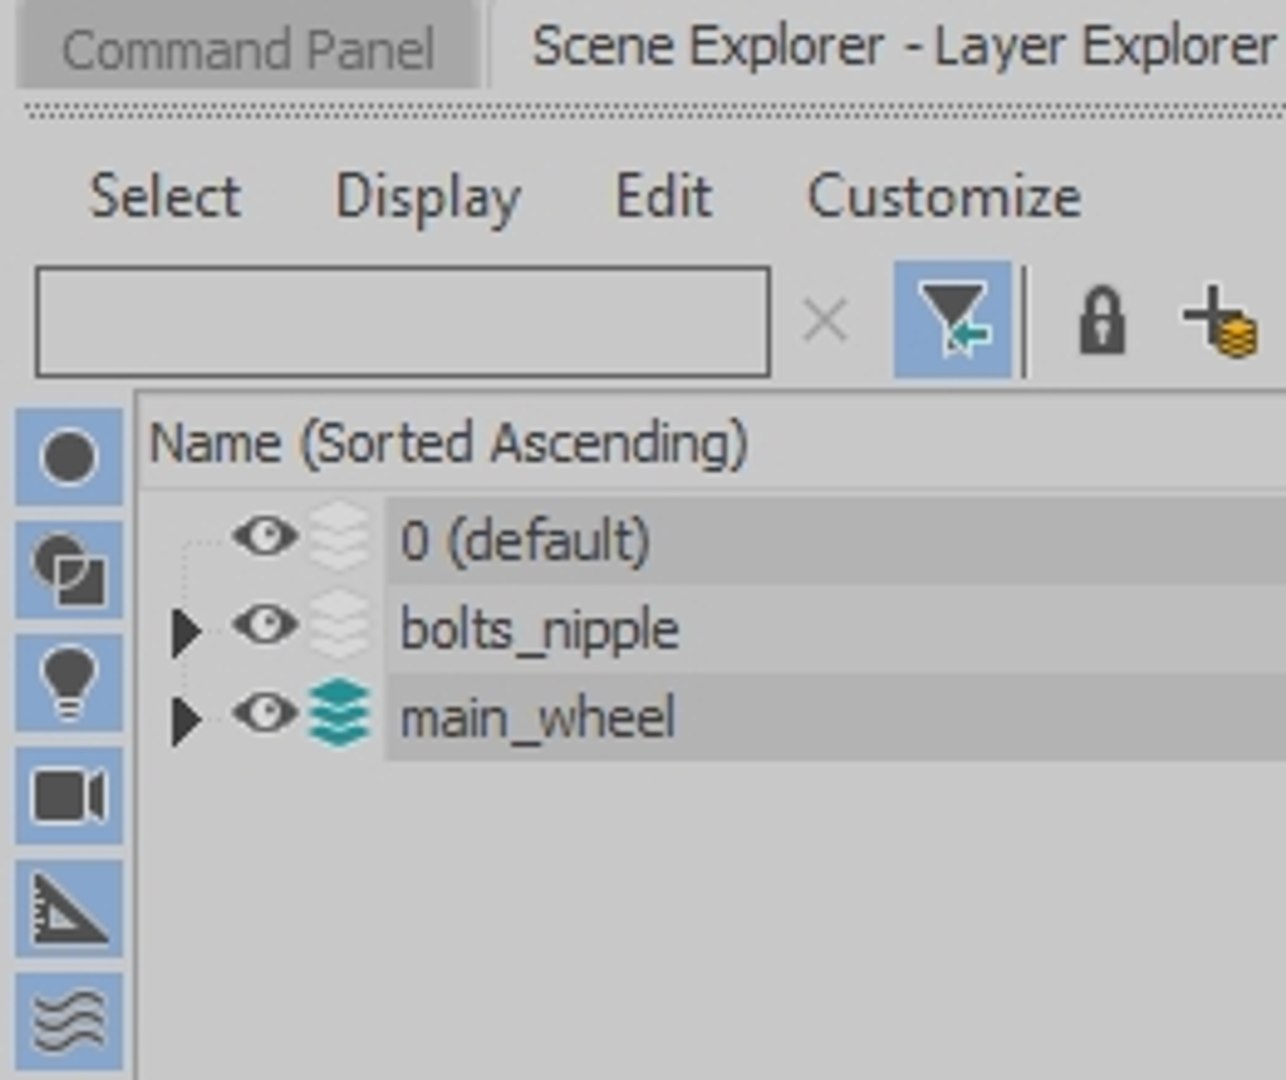Expand the bolts_nipple layer
This screenshot has width=1286, height=1080.
tap(185, 631)
